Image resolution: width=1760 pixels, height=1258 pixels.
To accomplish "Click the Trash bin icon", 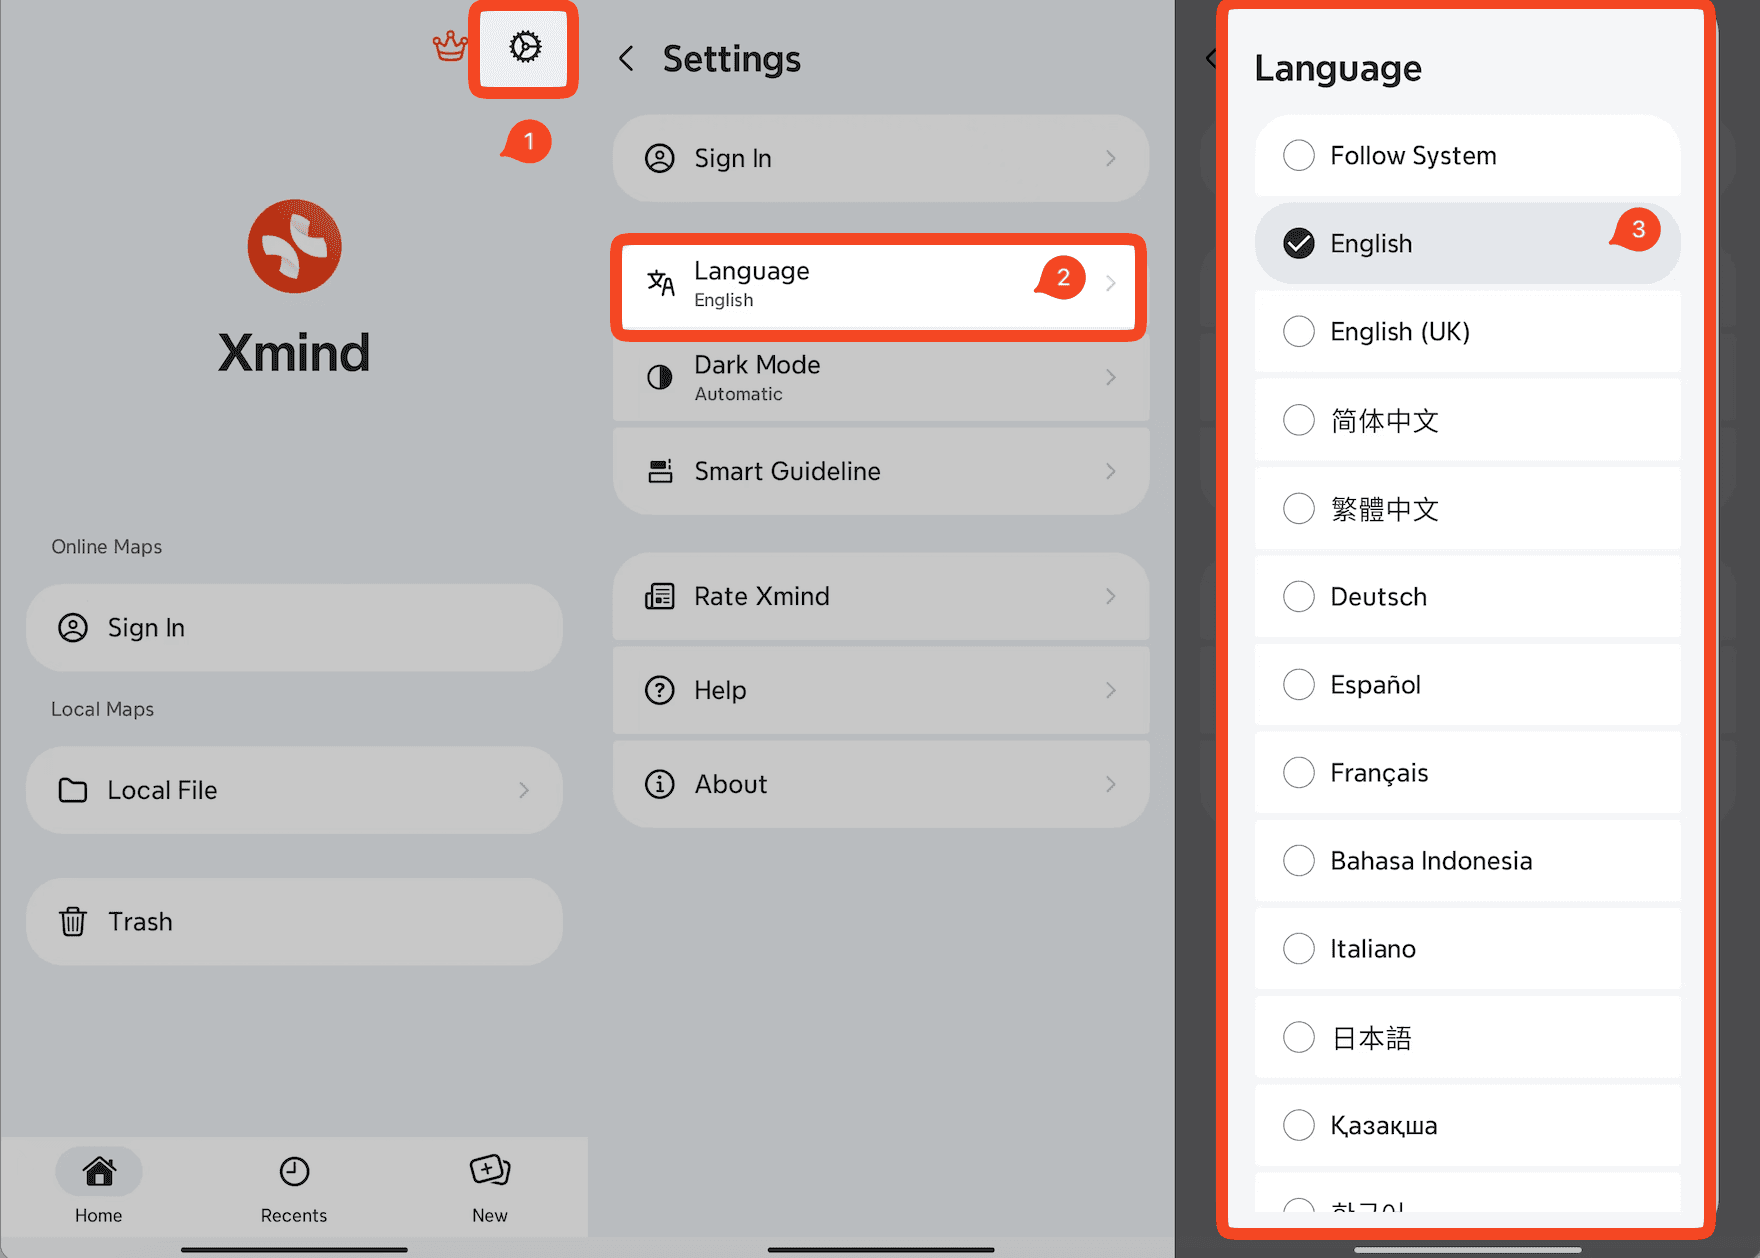I will click(x=73, y=921).
